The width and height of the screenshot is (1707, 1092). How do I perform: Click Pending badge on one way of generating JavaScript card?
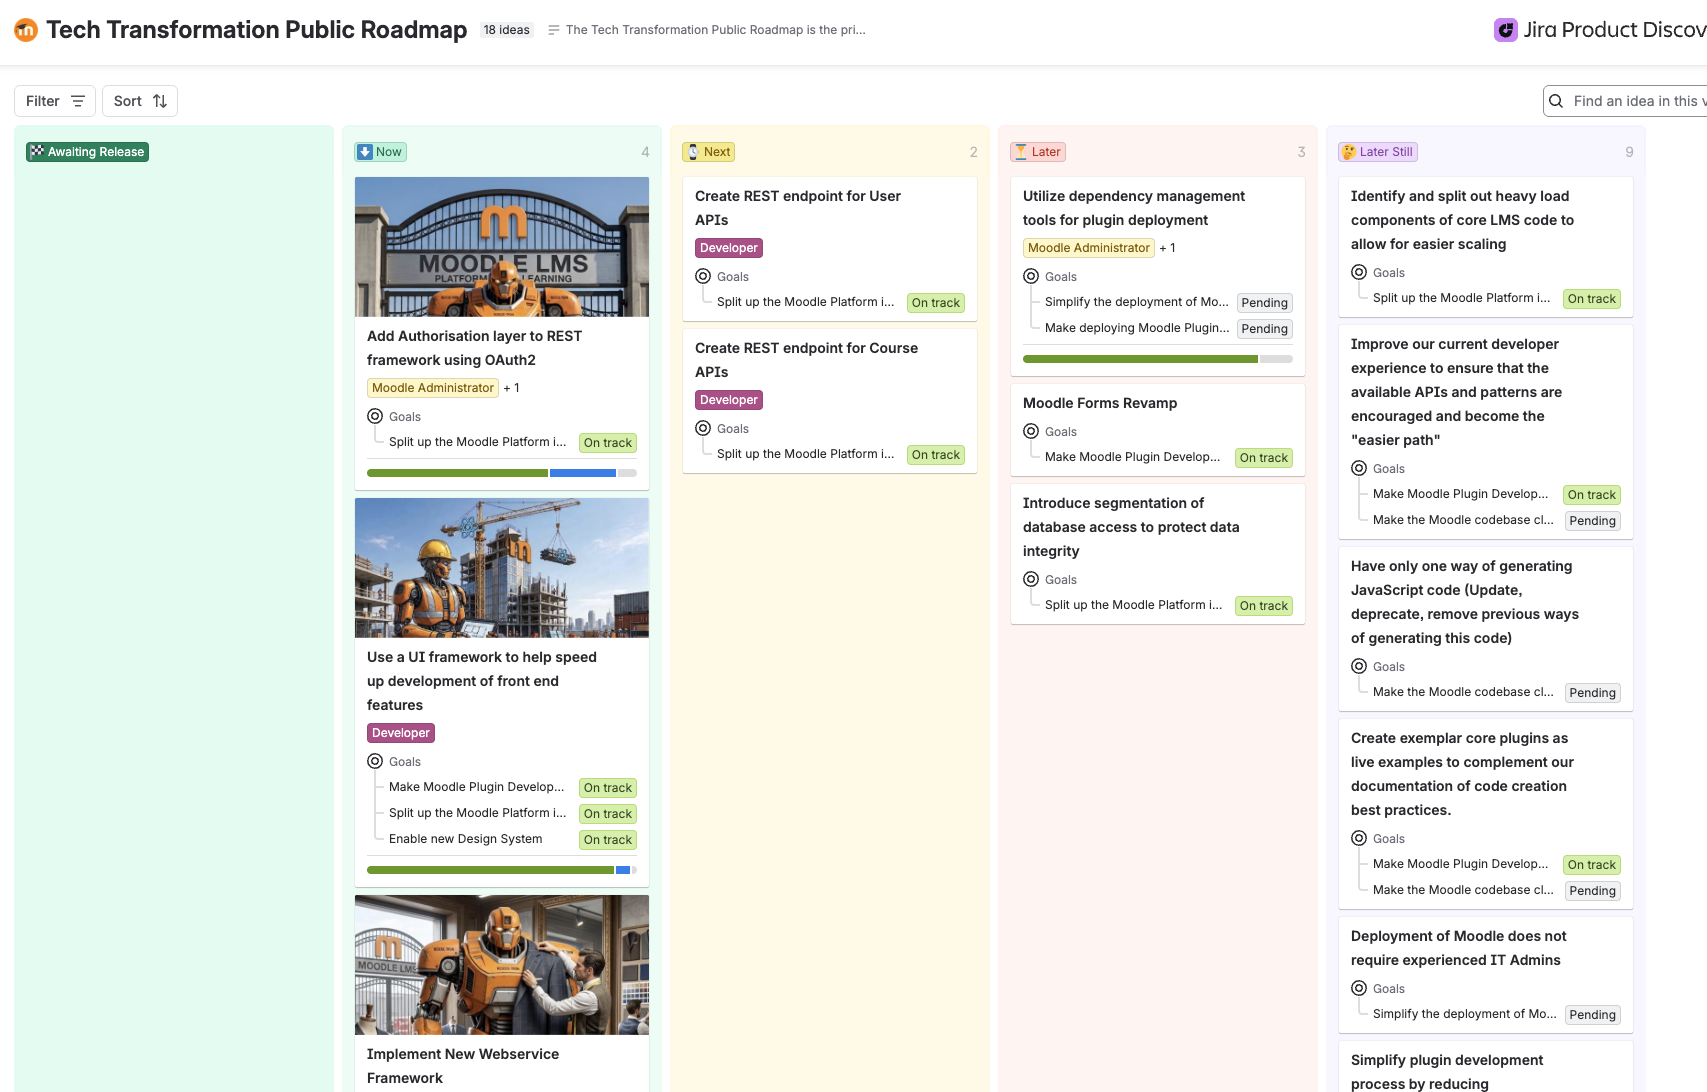(x=1593, y=693)
